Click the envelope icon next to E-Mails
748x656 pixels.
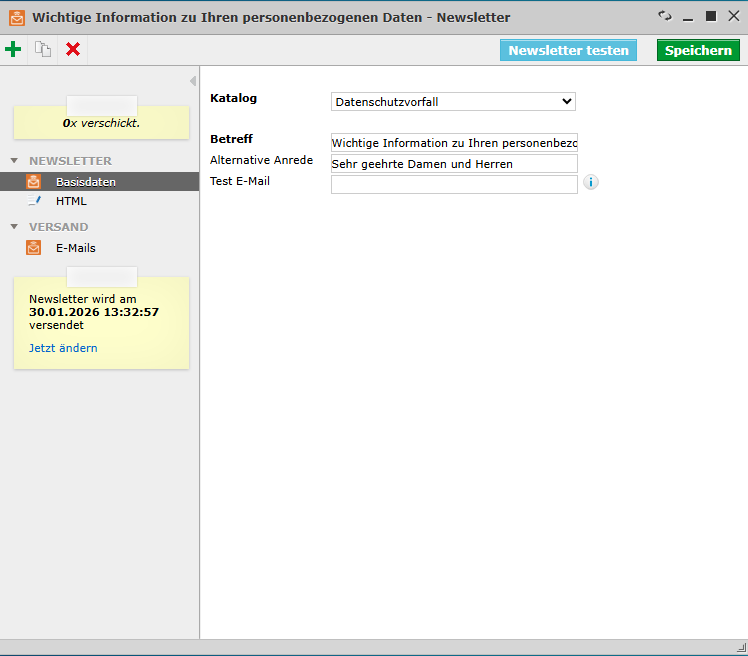pyautogui.click(x=34, y=248)
